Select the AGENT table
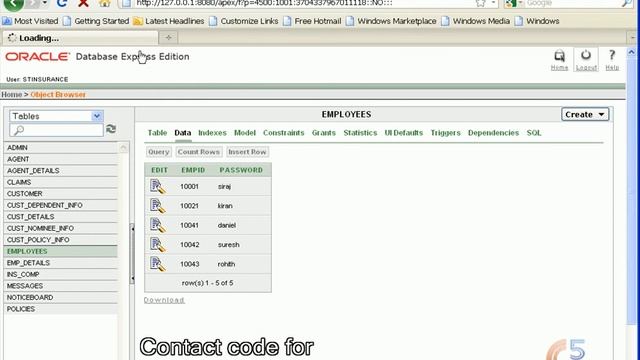This screenshot has width=640, height=360. [60, 159]
